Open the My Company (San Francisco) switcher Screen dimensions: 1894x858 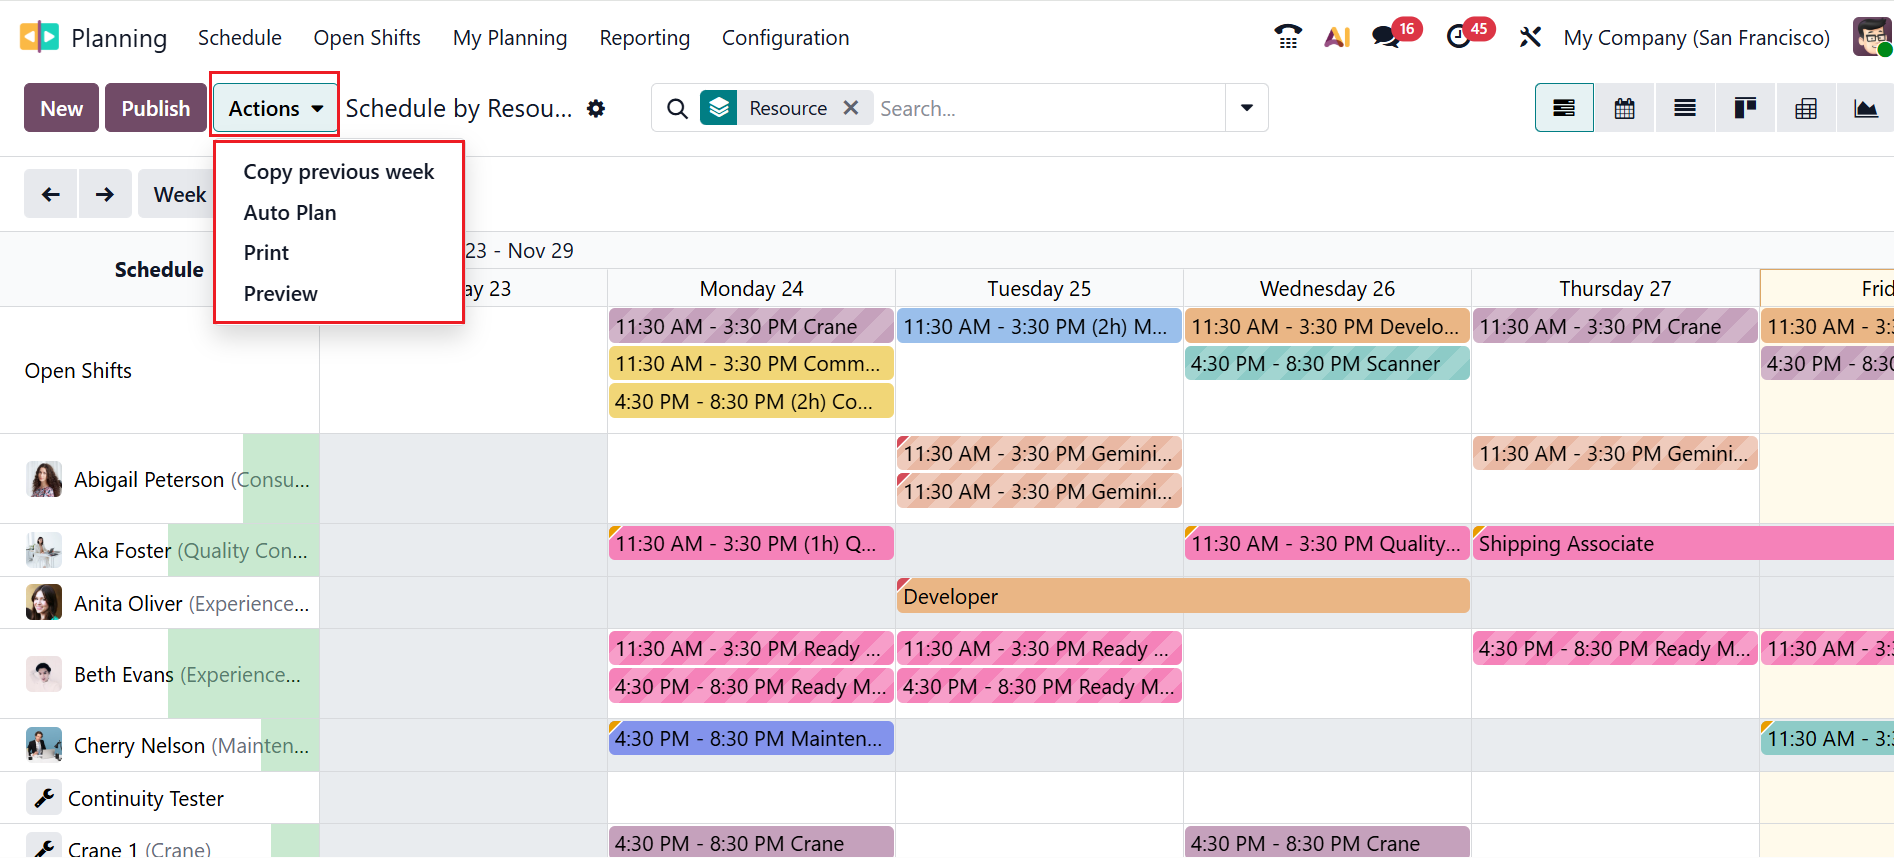point(1696,38)
